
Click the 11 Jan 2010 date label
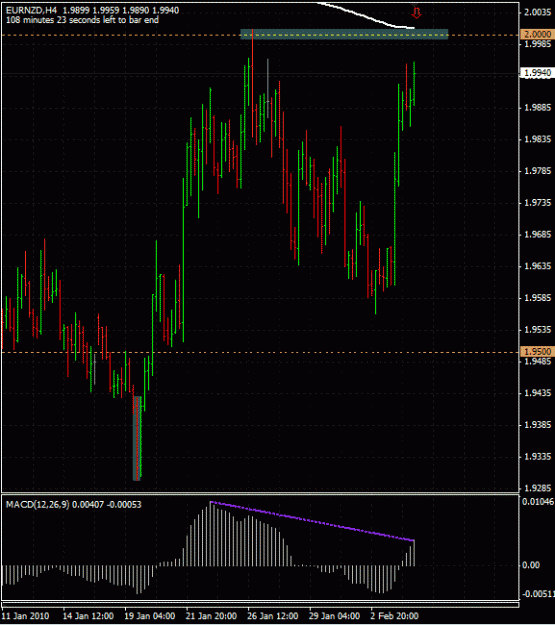click(x=26, y=616)
